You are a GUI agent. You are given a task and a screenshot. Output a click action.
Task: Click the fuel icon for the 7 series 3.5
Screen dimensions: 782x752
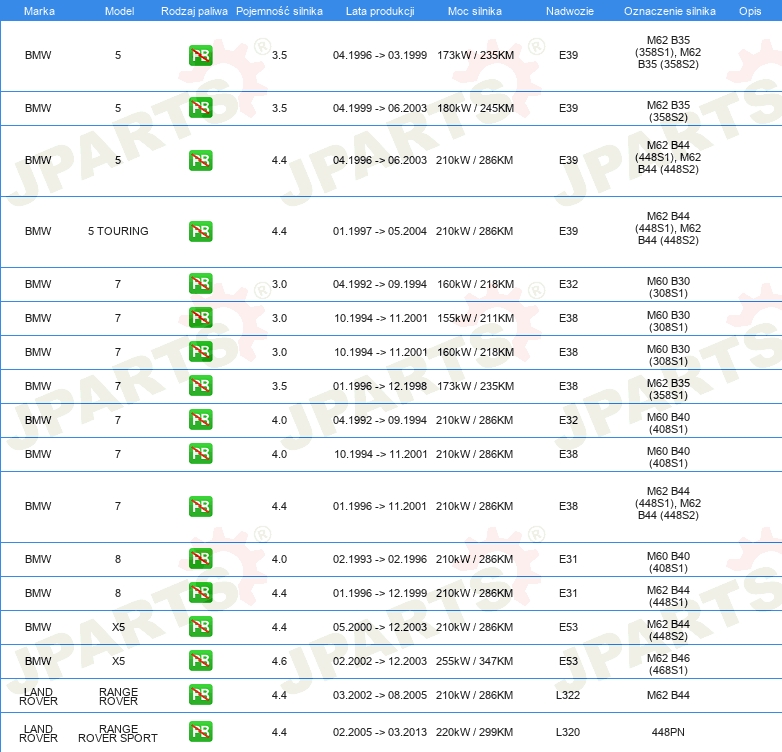(200, 386)
